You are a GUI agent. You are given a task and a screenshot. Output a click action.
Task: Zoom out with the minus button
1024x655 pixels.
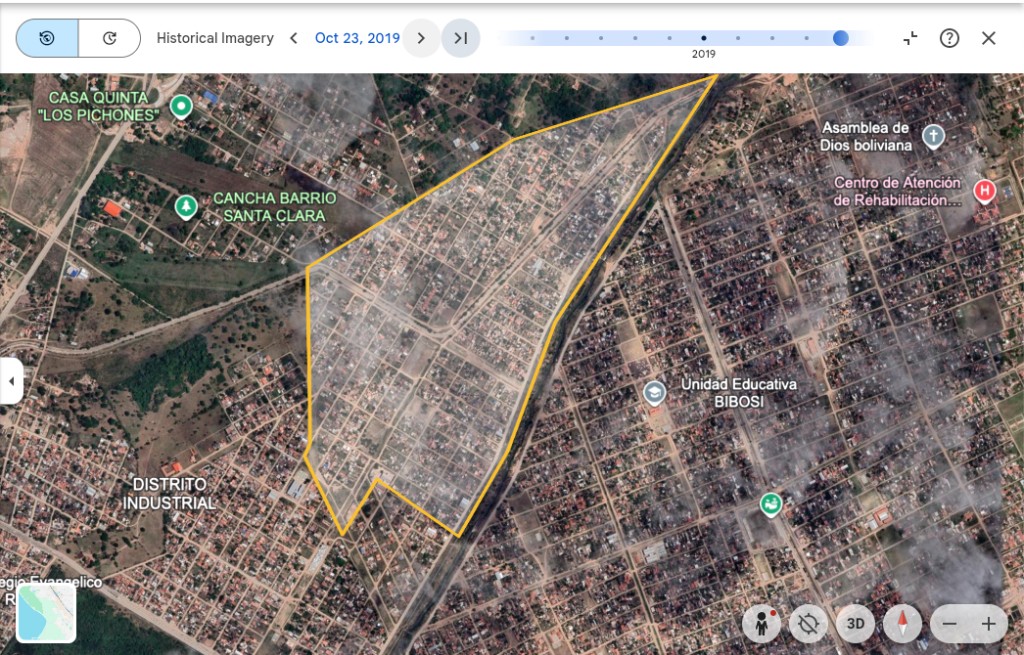pyautogui.click(x=950, y=624)
